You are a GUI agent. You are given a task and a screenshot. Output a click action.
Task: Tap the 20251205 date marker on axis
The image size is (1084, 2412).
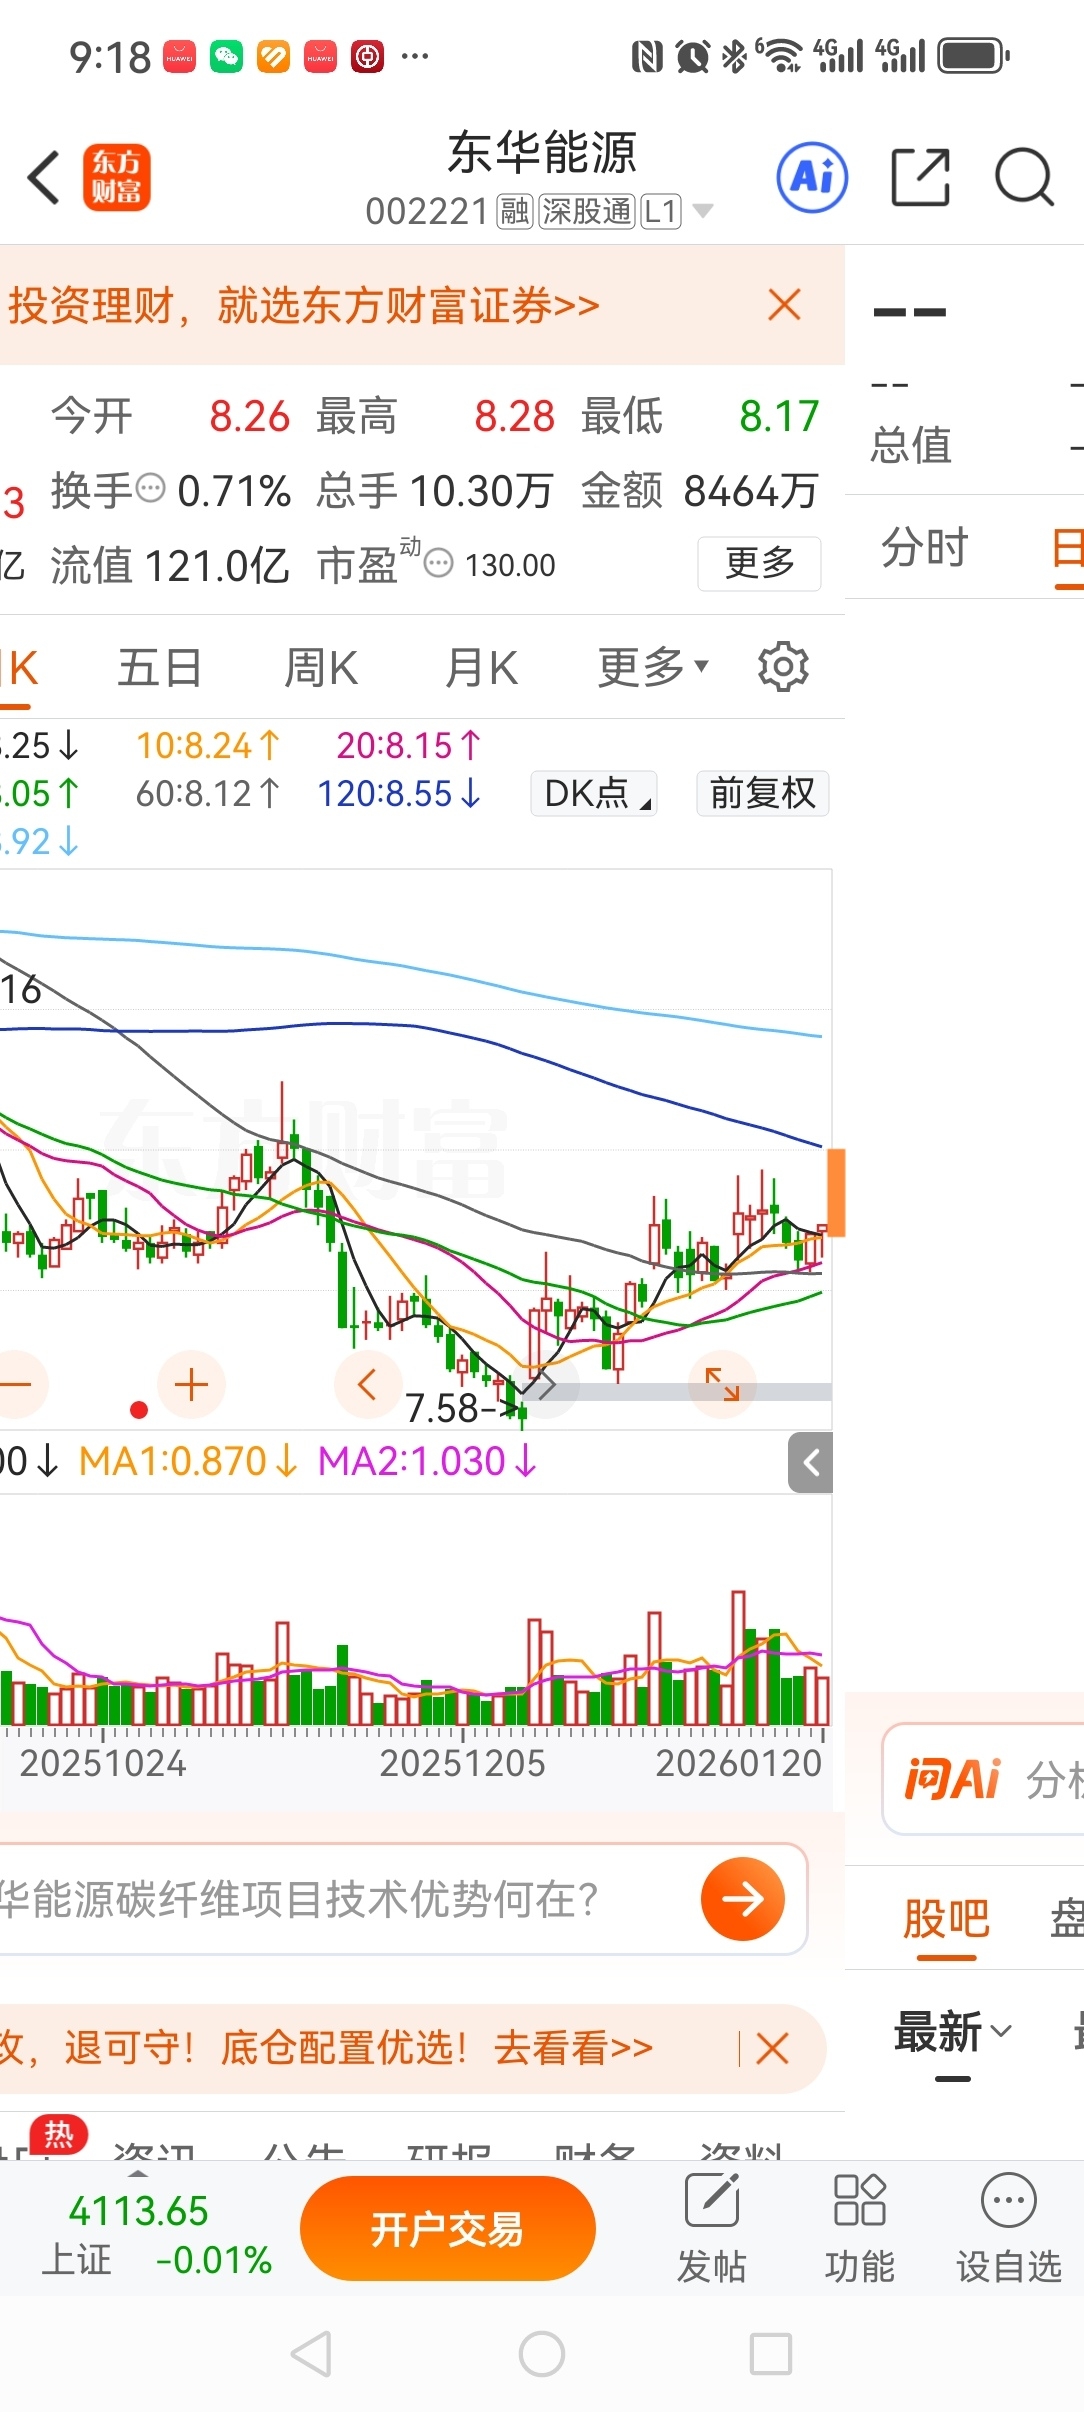point(462,1763)
